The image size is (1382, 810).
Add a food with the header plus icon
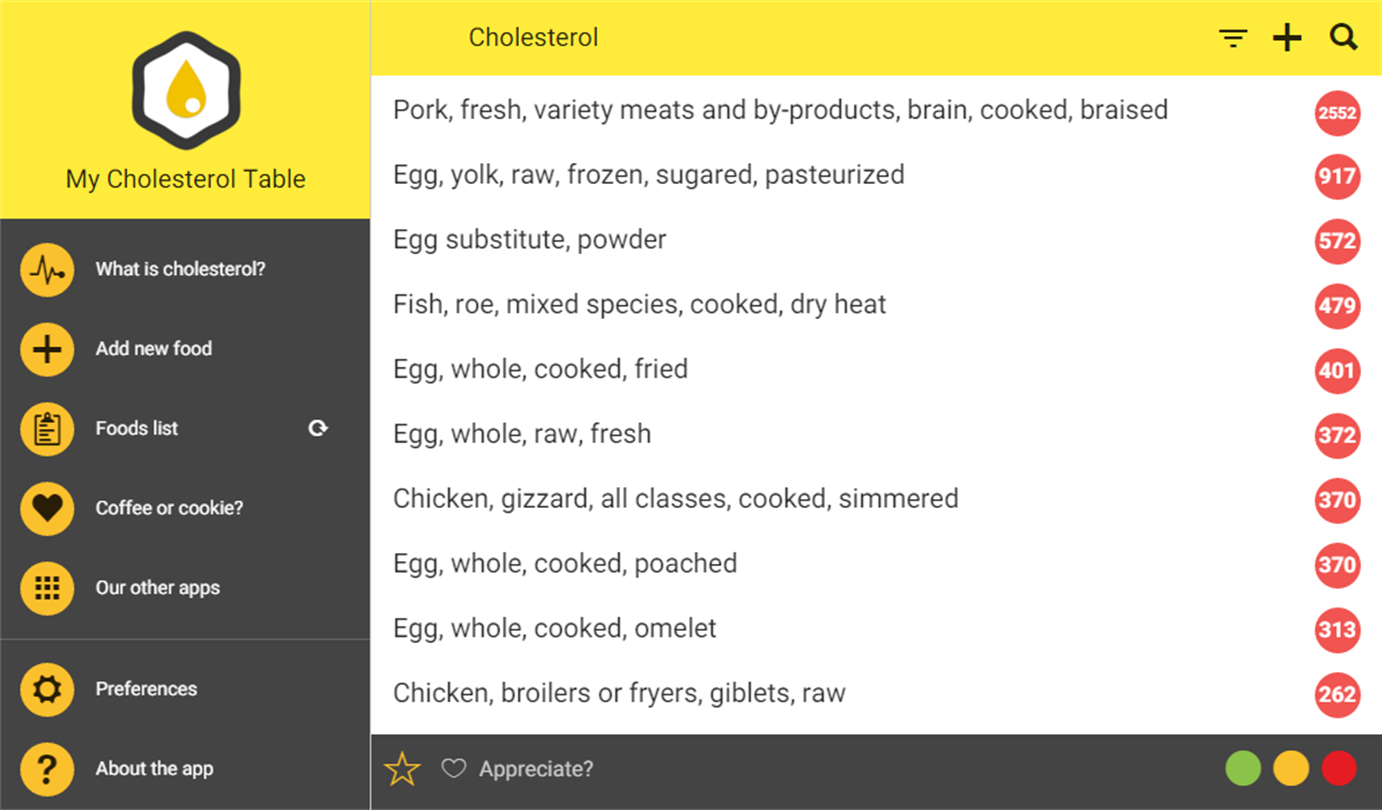[1287, 38]
